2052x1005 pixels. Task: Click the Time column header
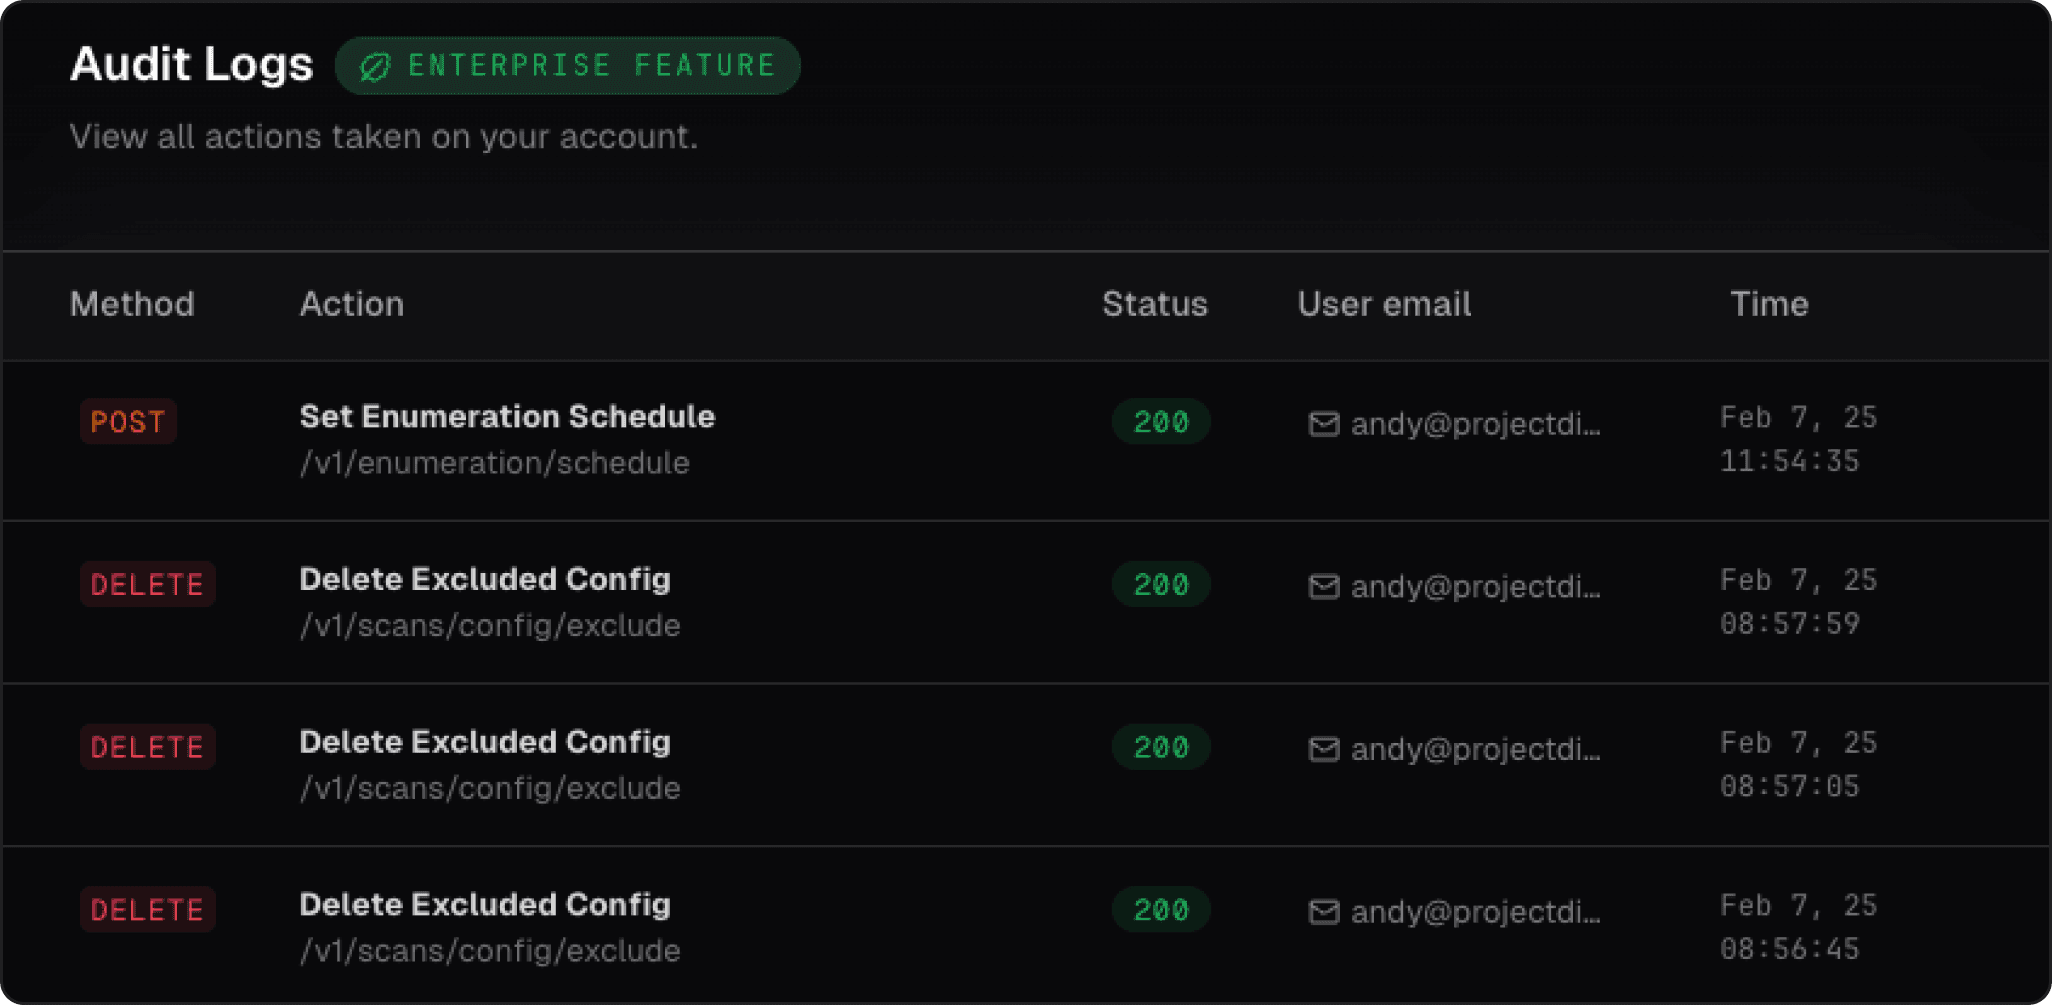click(1769, 304)
